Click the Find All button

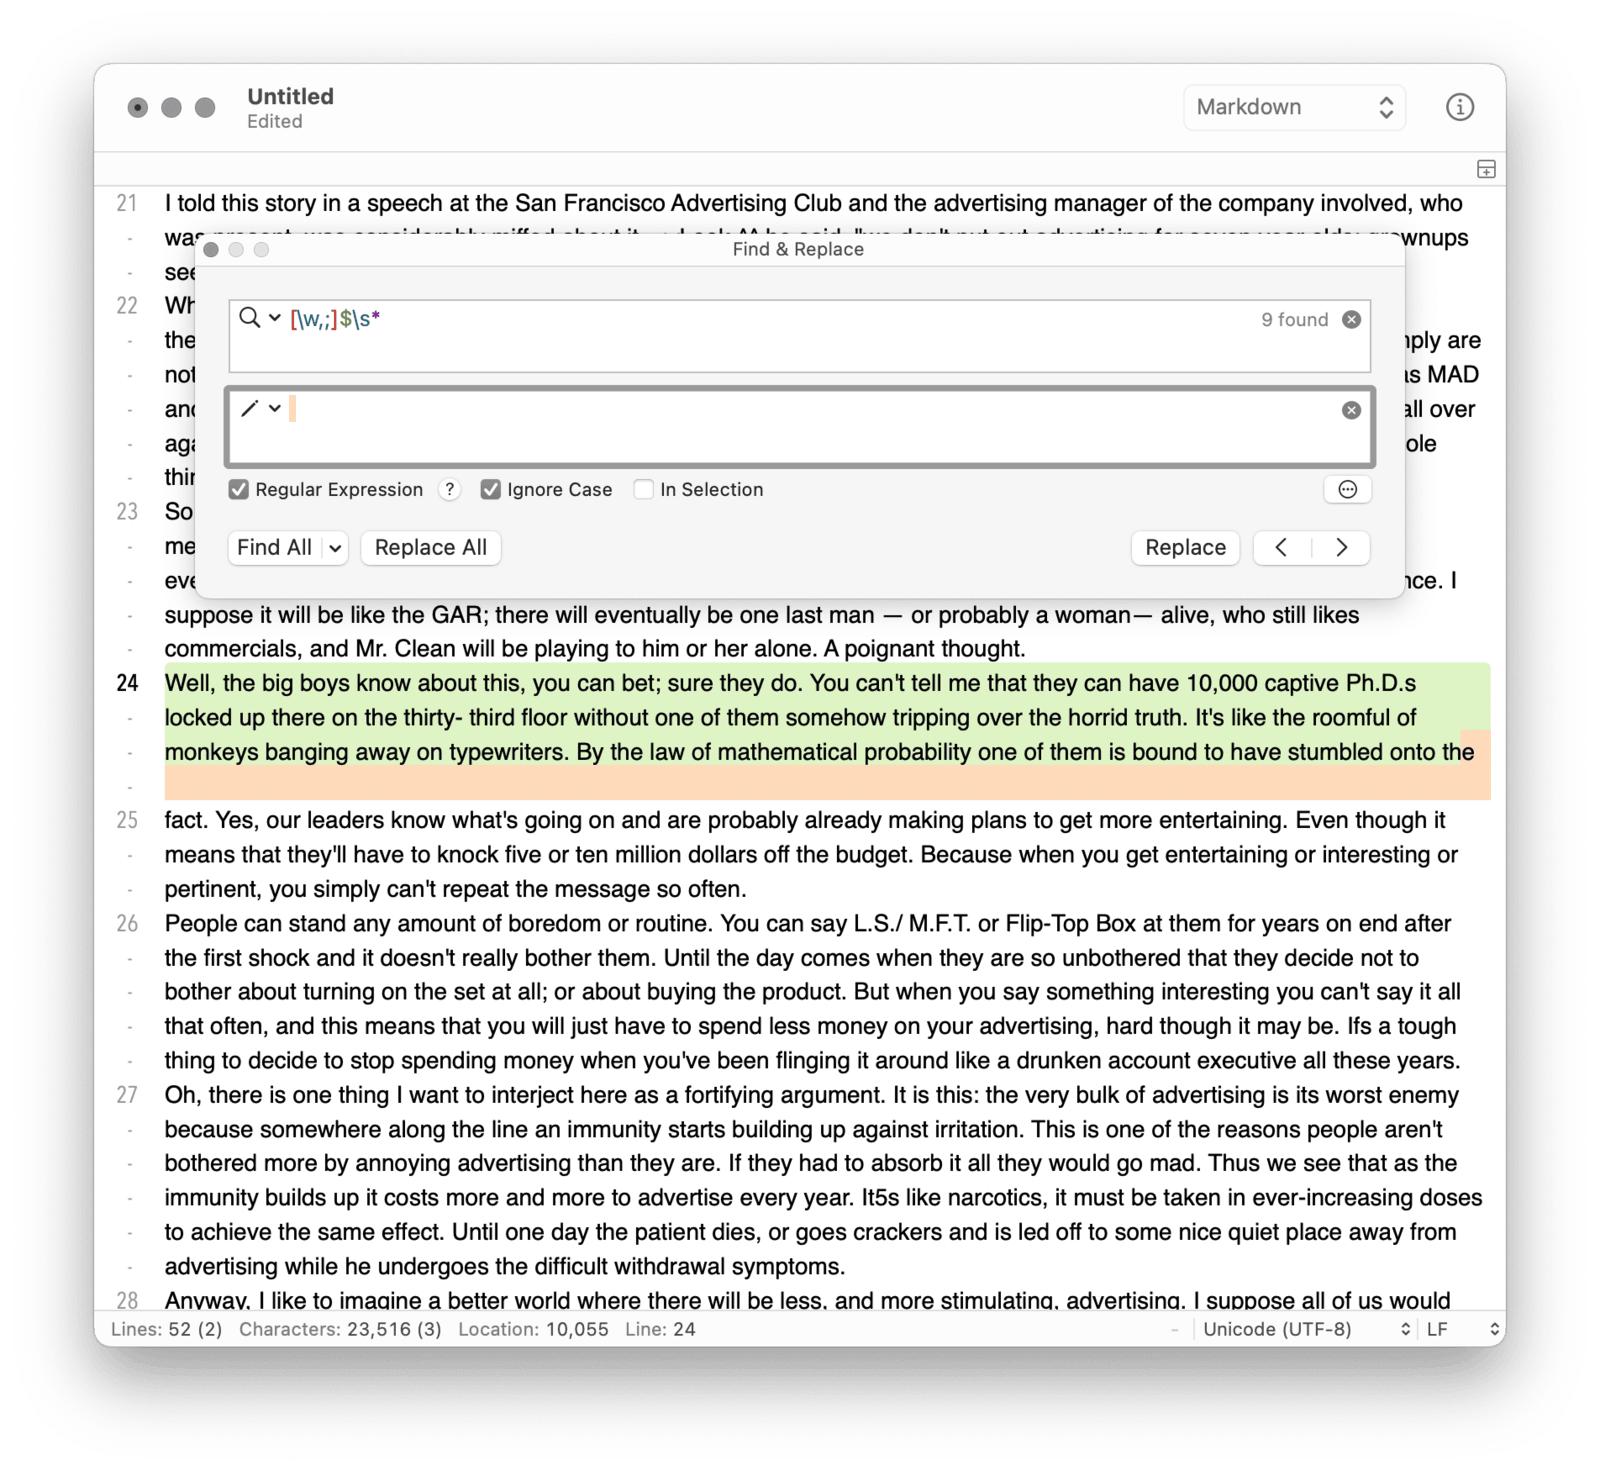tap(274, 547)
